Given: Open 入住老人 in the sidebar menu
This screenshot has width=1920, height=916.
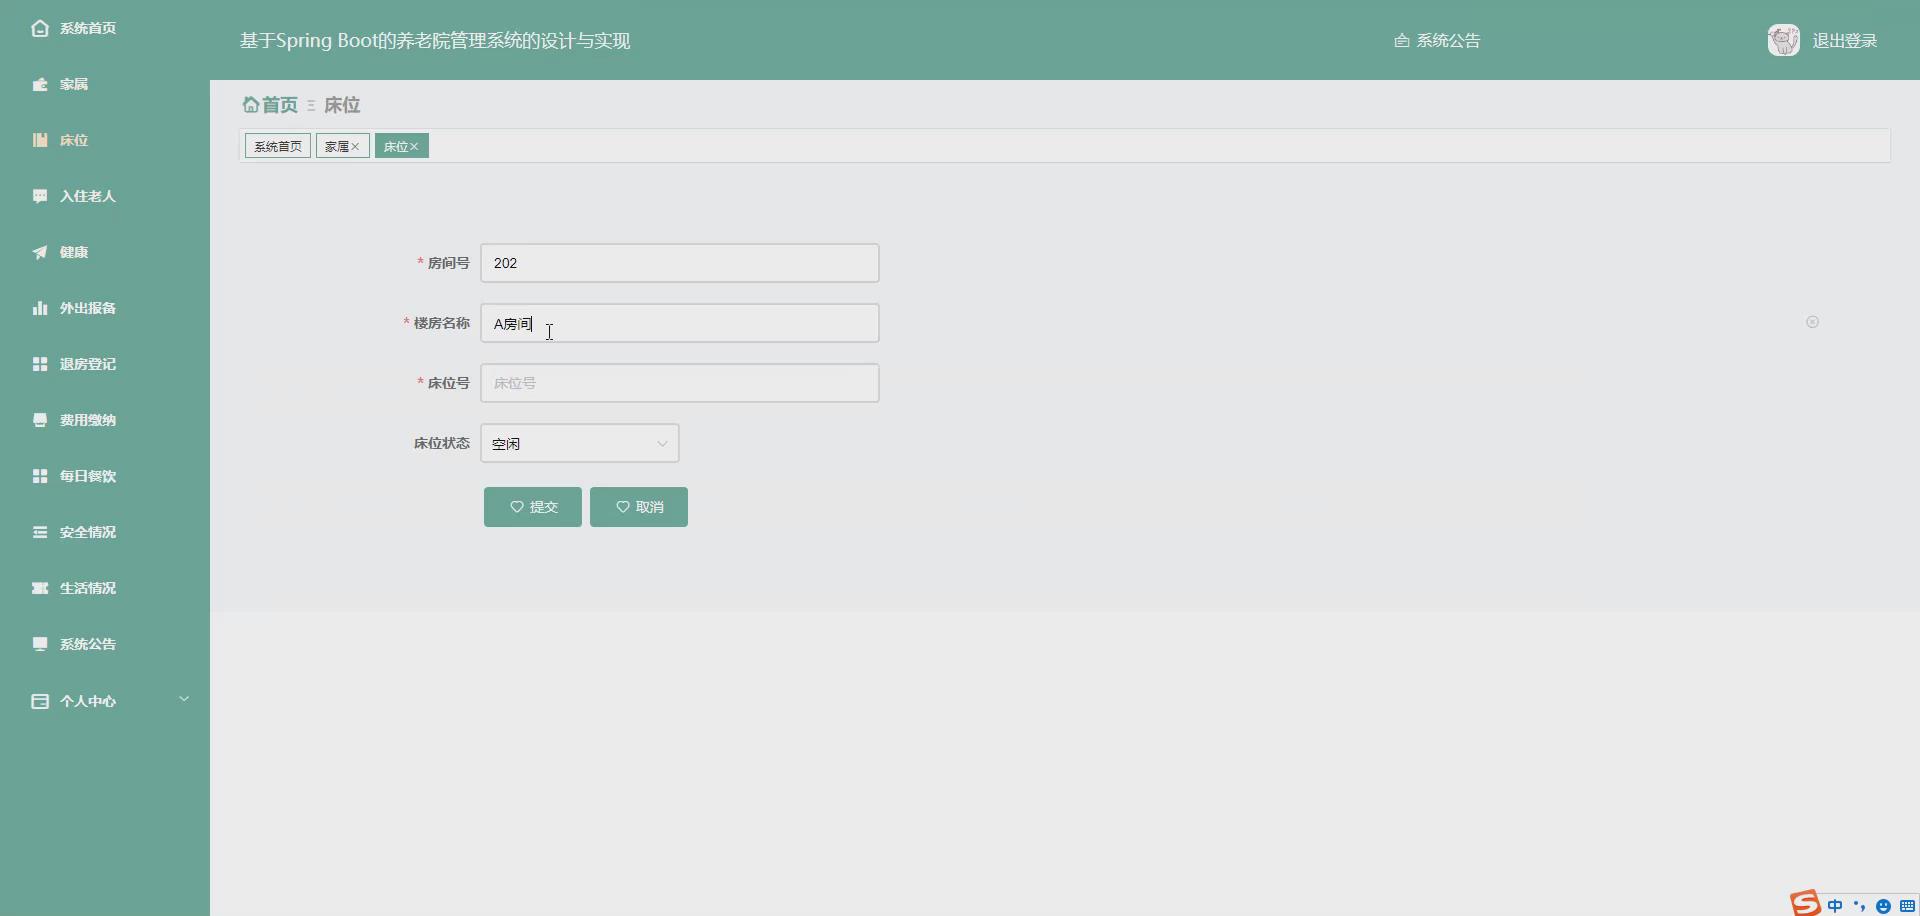Looking at the screenshot, I should (x=88, y=196).
